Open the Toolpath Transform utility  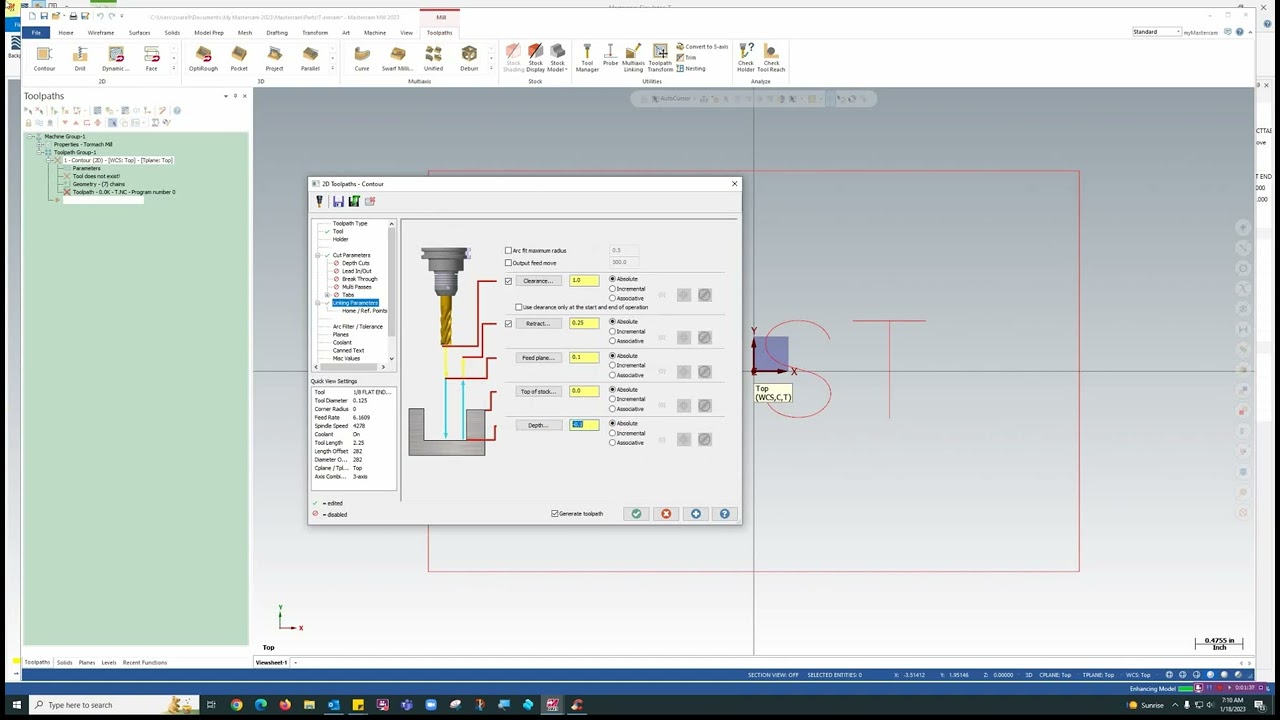[660, 58]
